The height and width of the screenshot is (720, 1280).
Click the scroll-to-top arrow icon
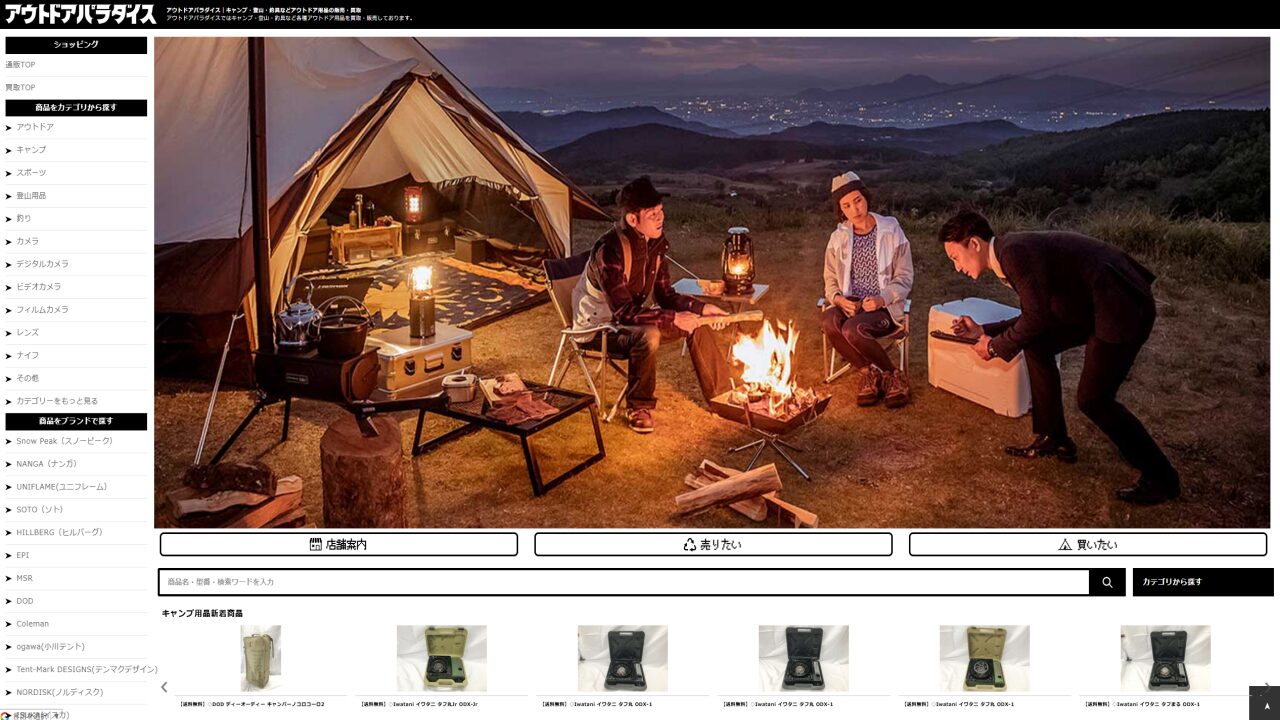(x=1264, y=704)
